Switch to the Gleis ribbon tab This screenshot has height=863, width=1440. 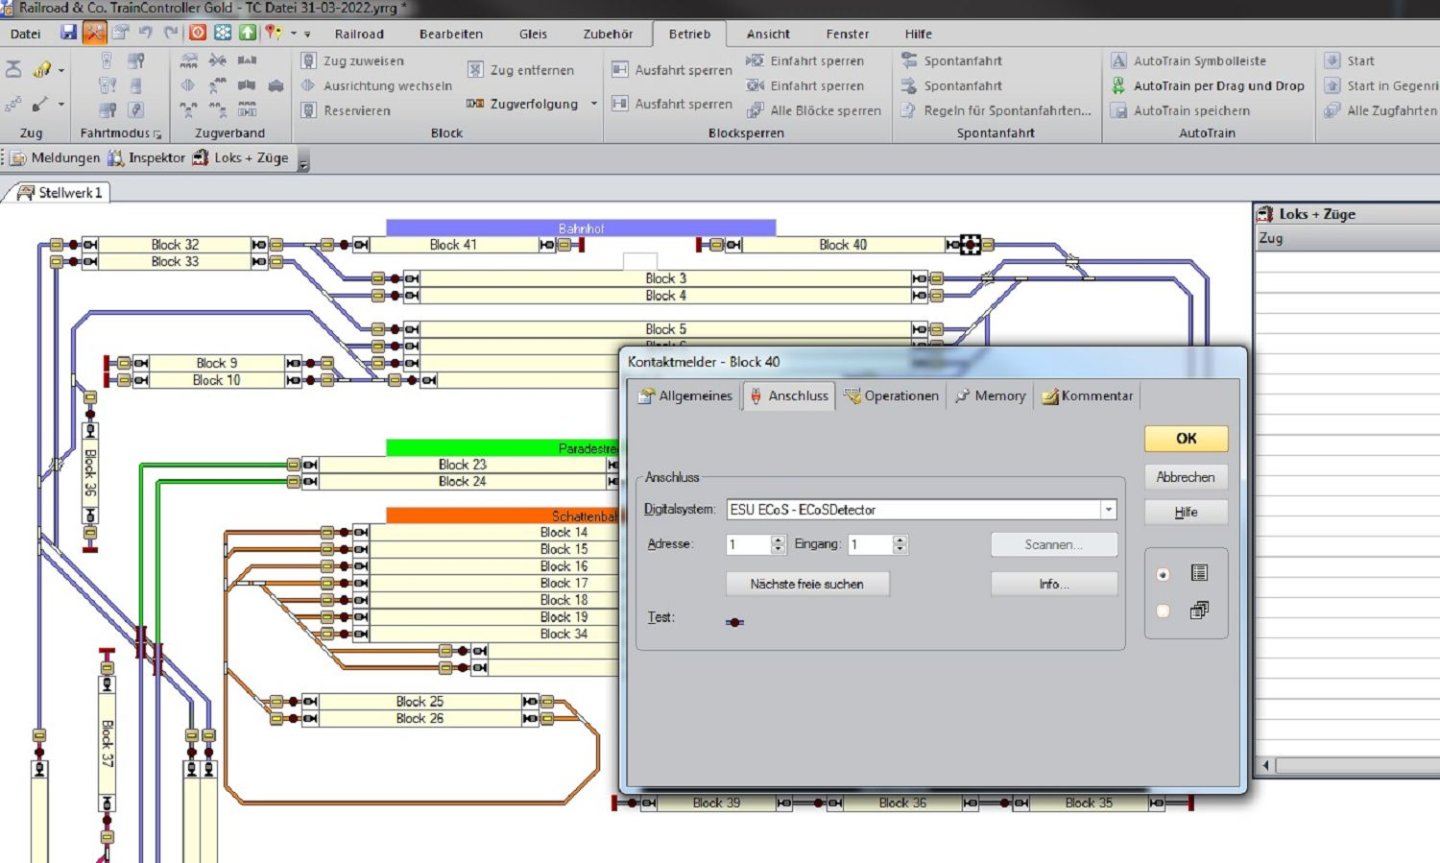coord(533,34)
